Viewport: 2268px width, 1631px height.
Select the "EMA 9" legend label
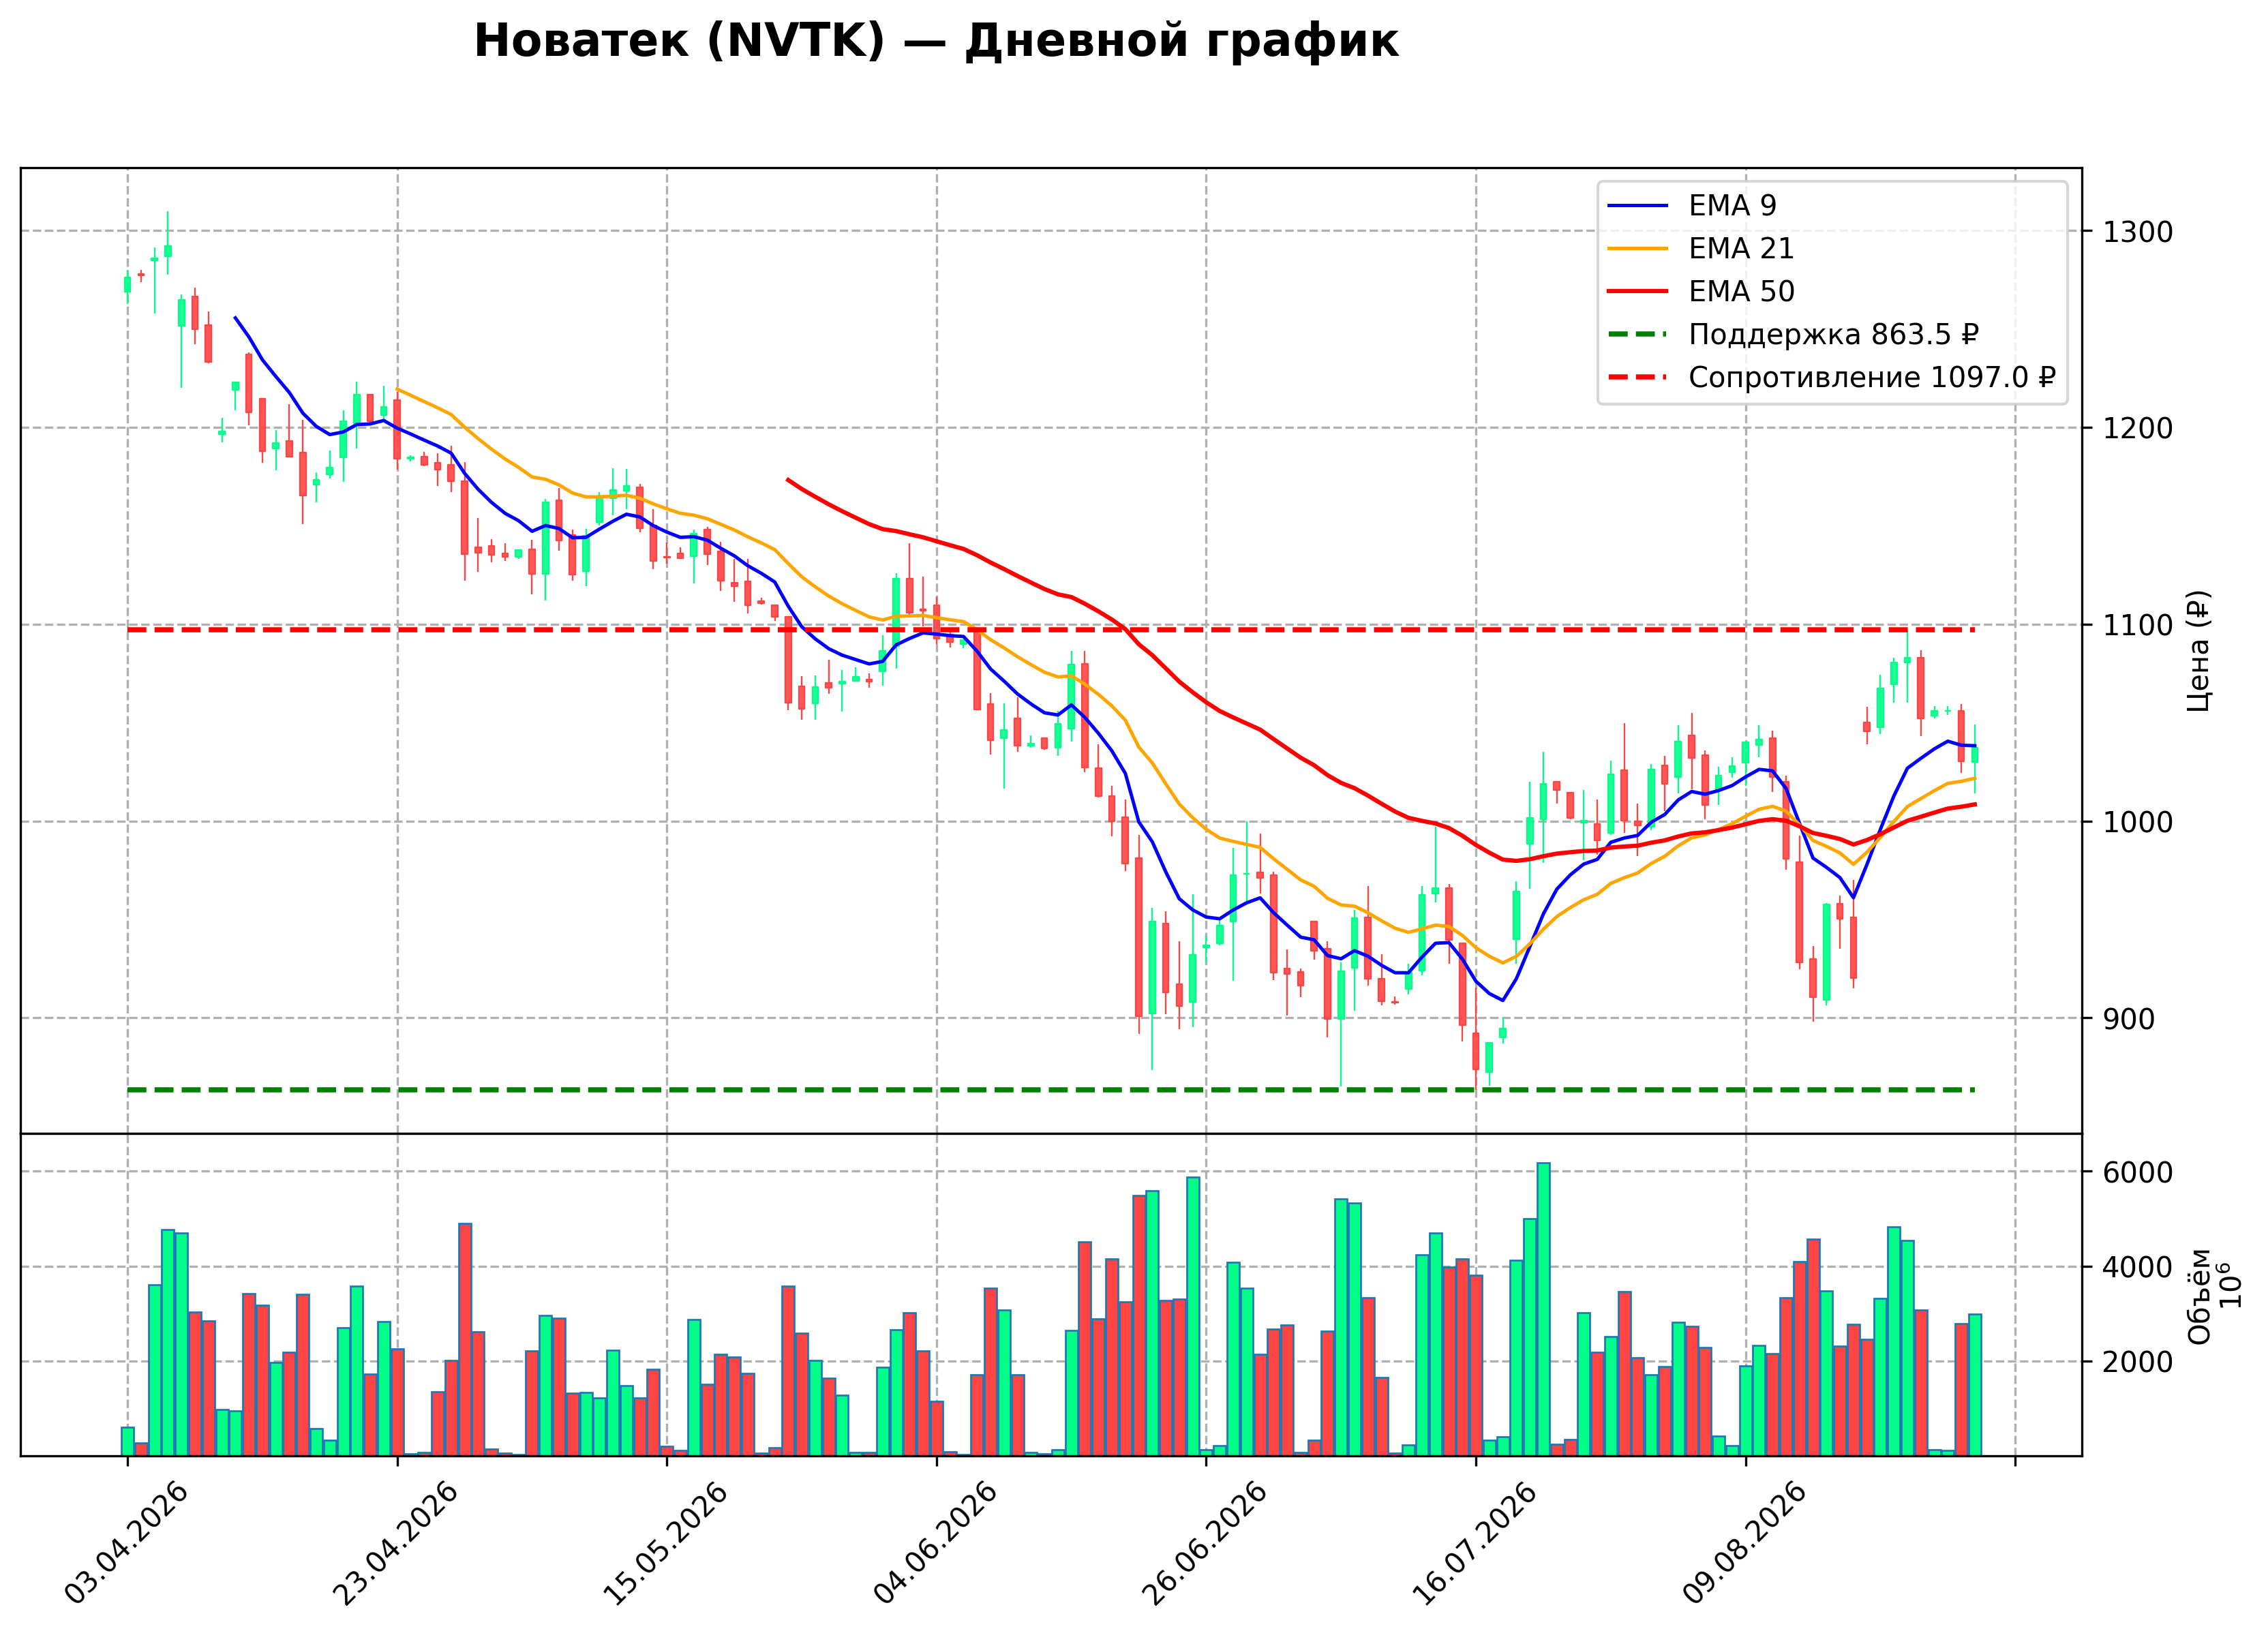[1732, 206]
